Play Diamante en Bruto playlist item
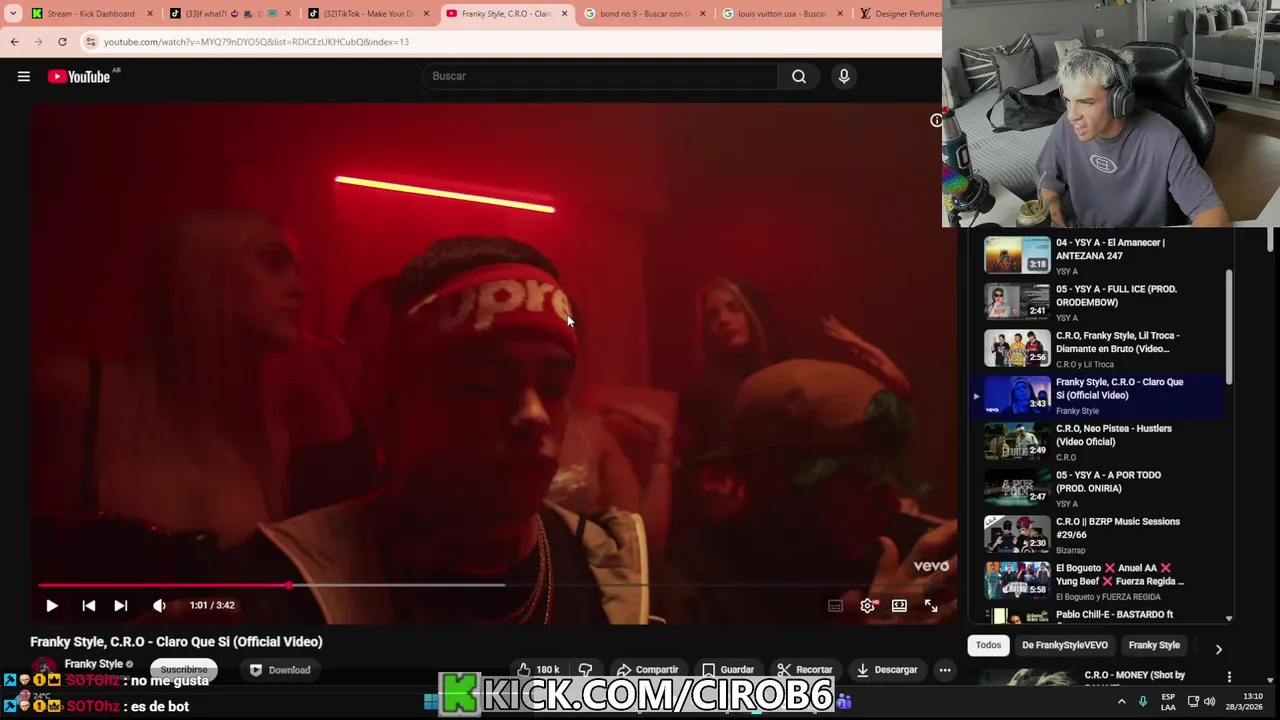This screenshot has width=1280, height=720. coord(1100,349)
